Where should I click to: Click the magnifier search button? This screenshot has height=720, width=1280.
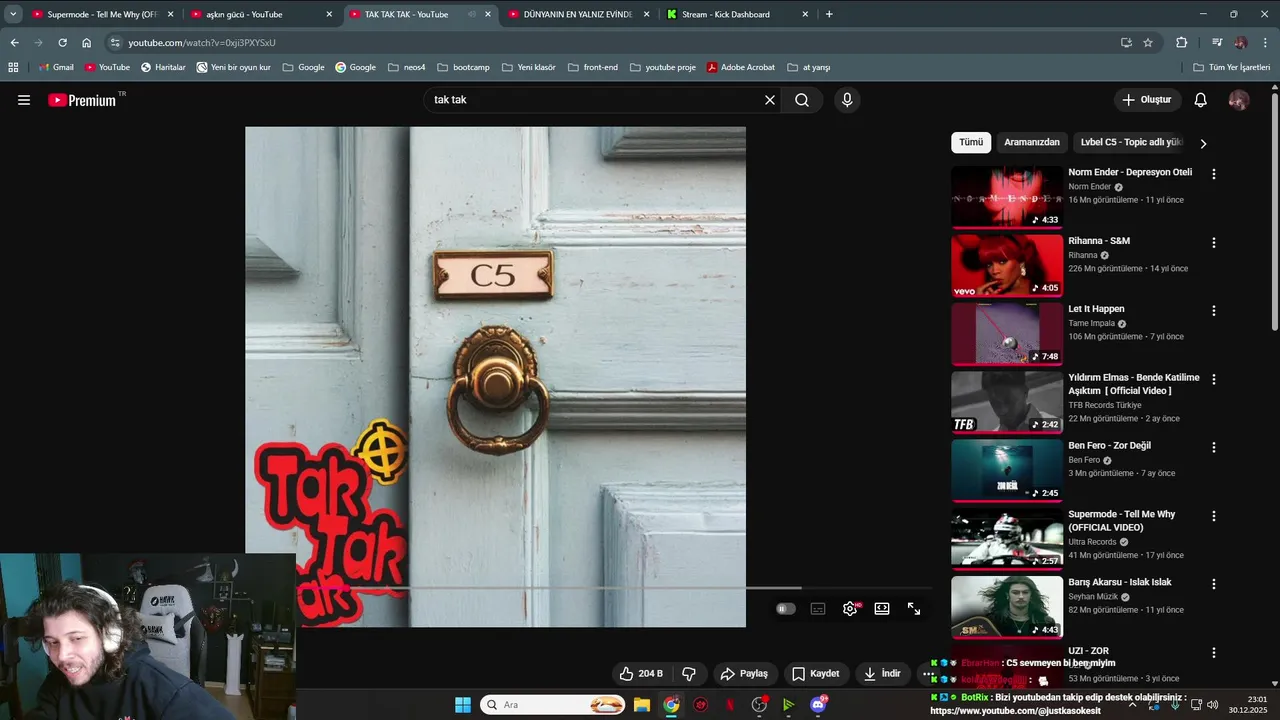click(x=802, y=100)
